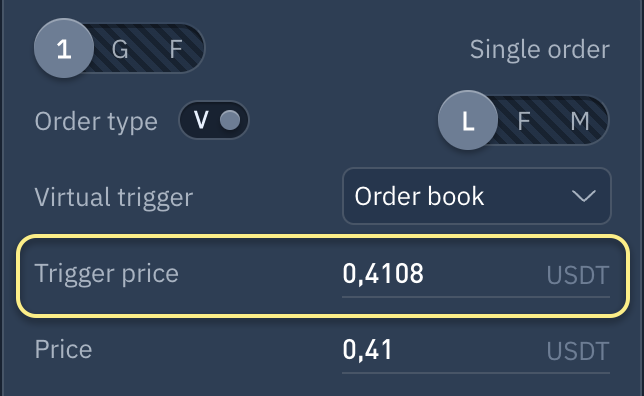
Task: Switch order mode to 'G' option
Action: tap(120, 49)
